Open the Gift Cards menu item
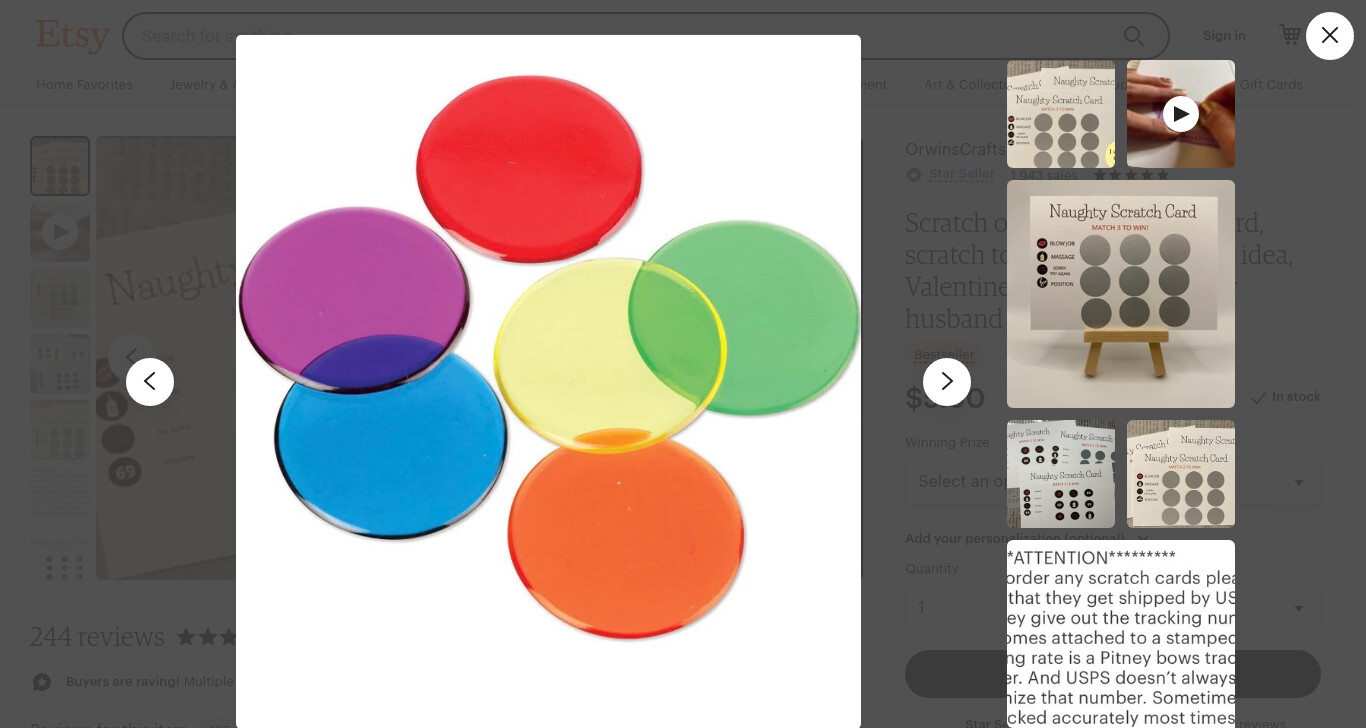1366x728 pixels. coord(1271,85)
